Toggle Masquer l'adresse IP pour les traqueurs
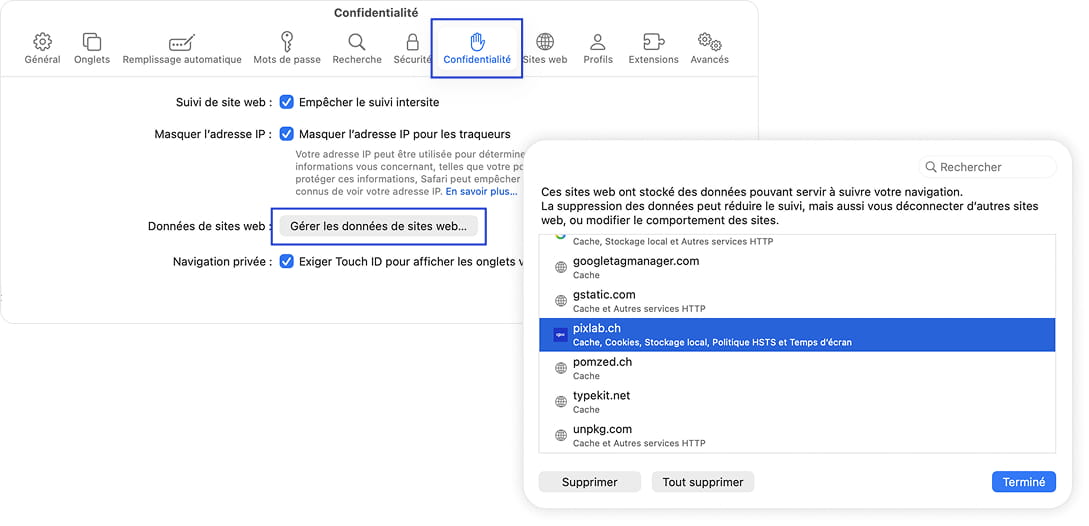Viewport: 1089px width, 526px height. pyautogui.click(x=287, y=133)
